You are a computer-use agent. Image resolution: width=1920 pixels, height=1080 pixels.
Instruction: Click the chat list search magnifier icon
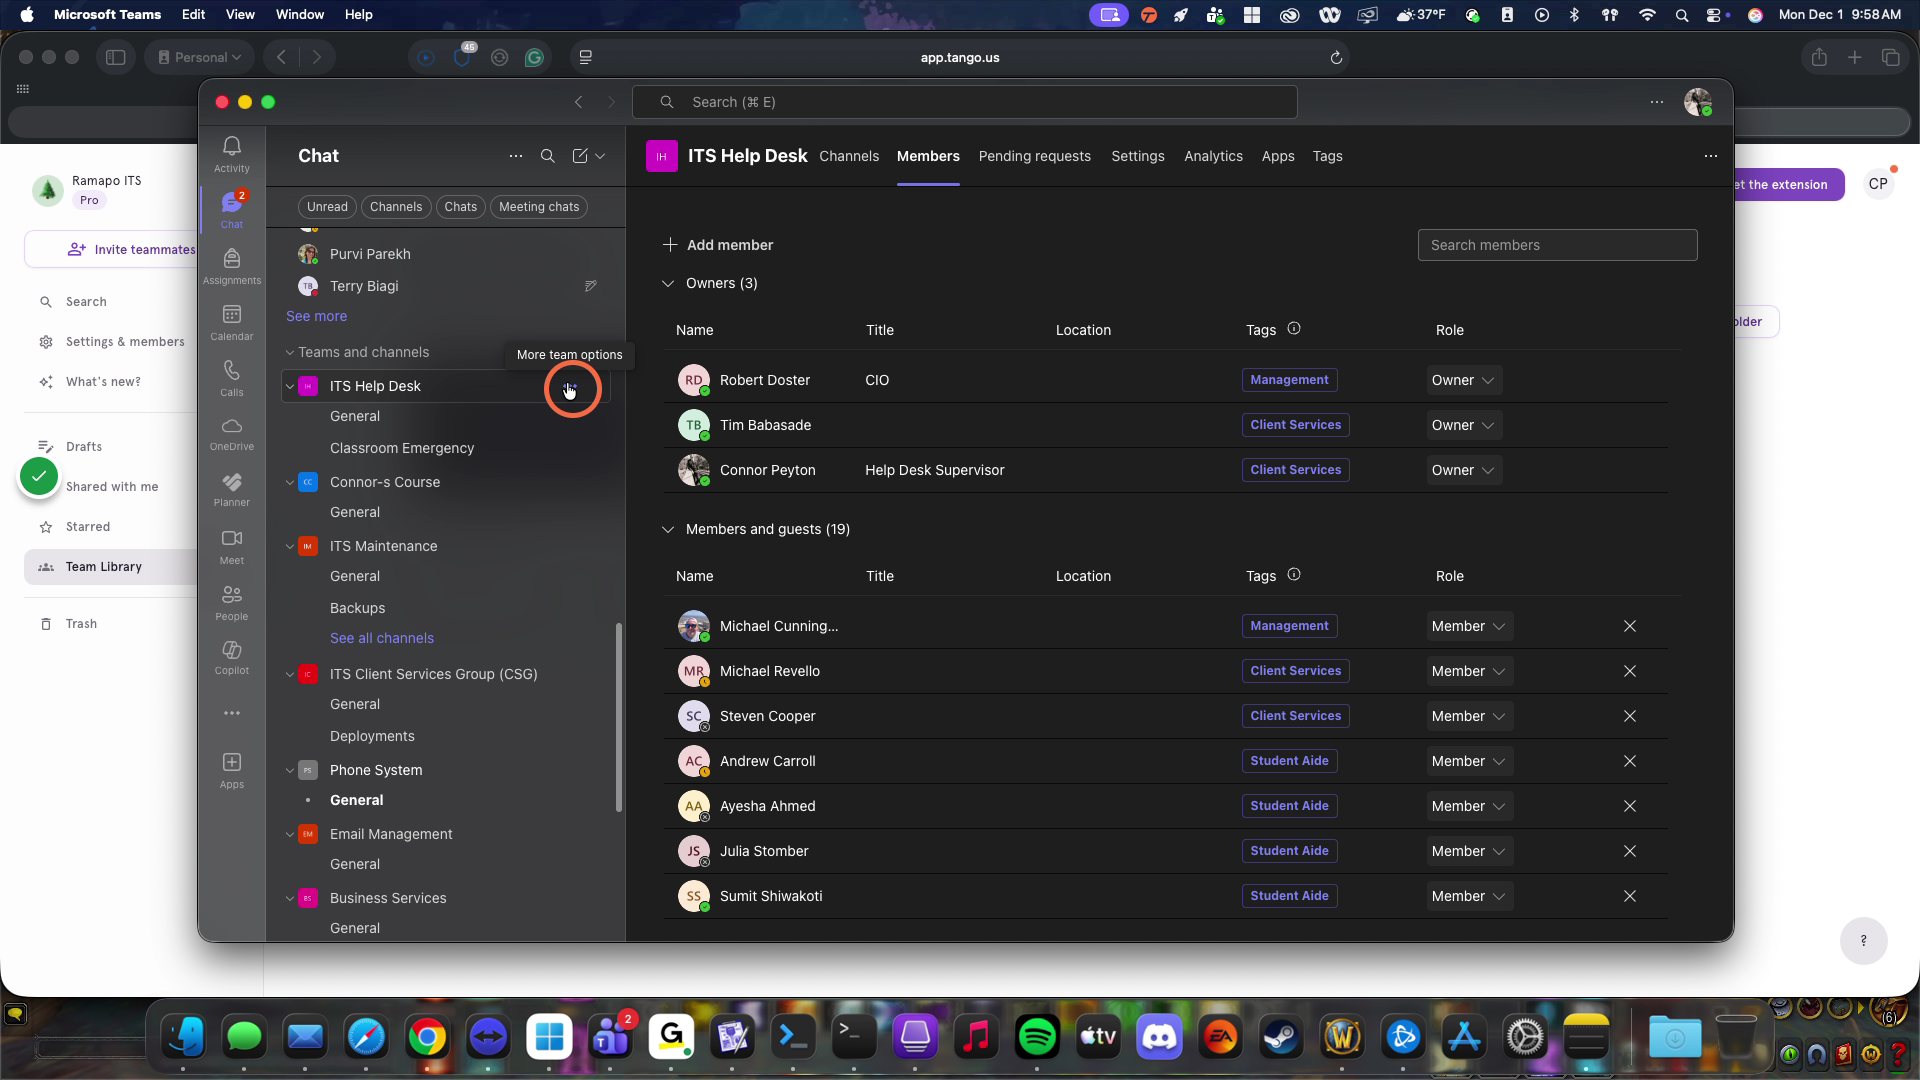[x=548, y=156]
